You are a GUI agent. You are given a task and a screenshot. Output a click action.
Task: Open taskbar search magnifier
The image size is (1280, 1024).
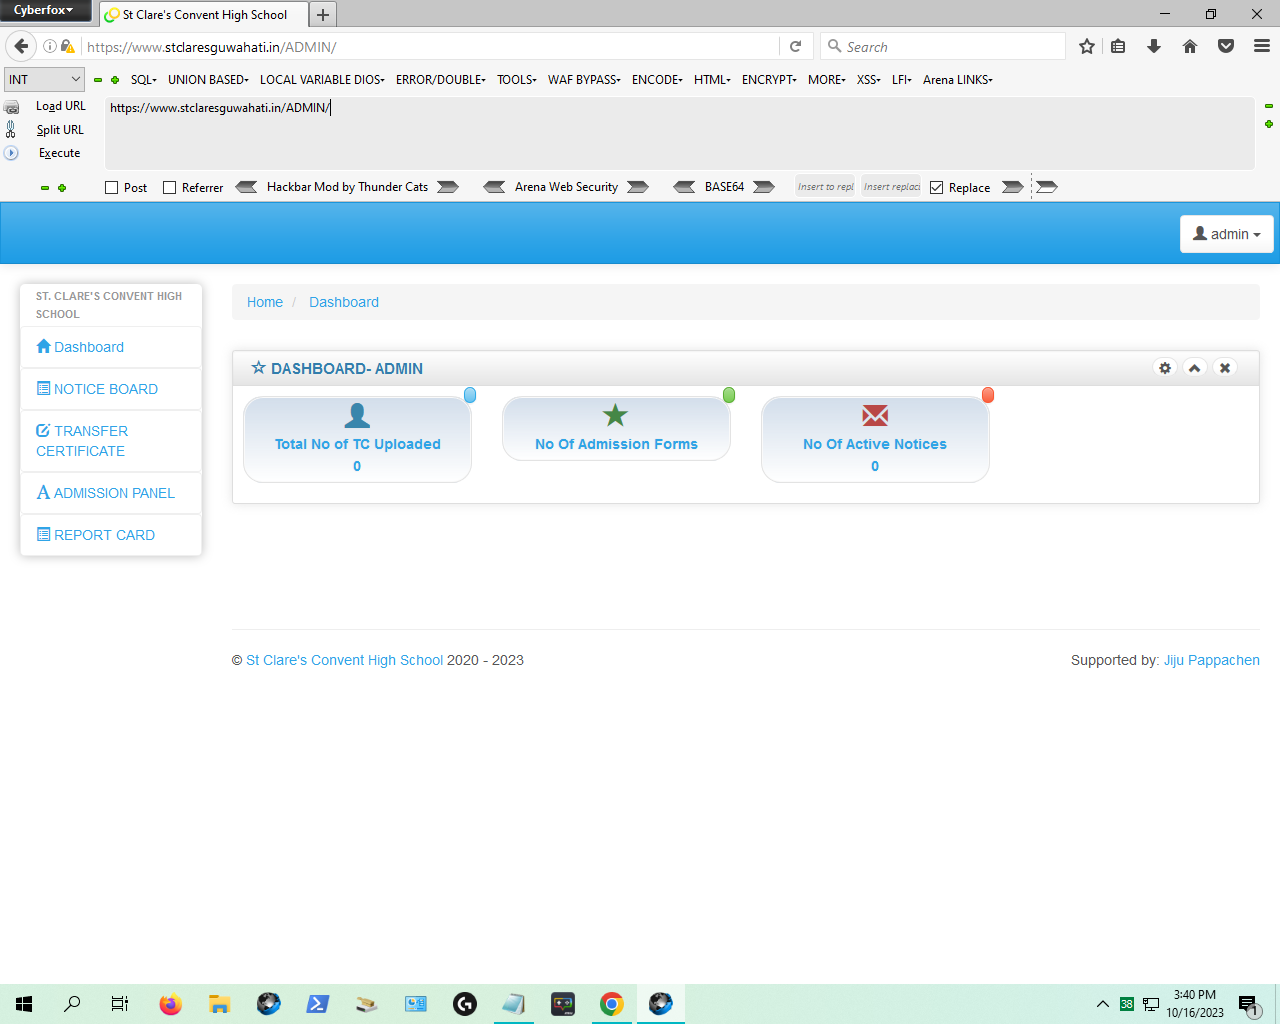click(x=72, y=1004)
